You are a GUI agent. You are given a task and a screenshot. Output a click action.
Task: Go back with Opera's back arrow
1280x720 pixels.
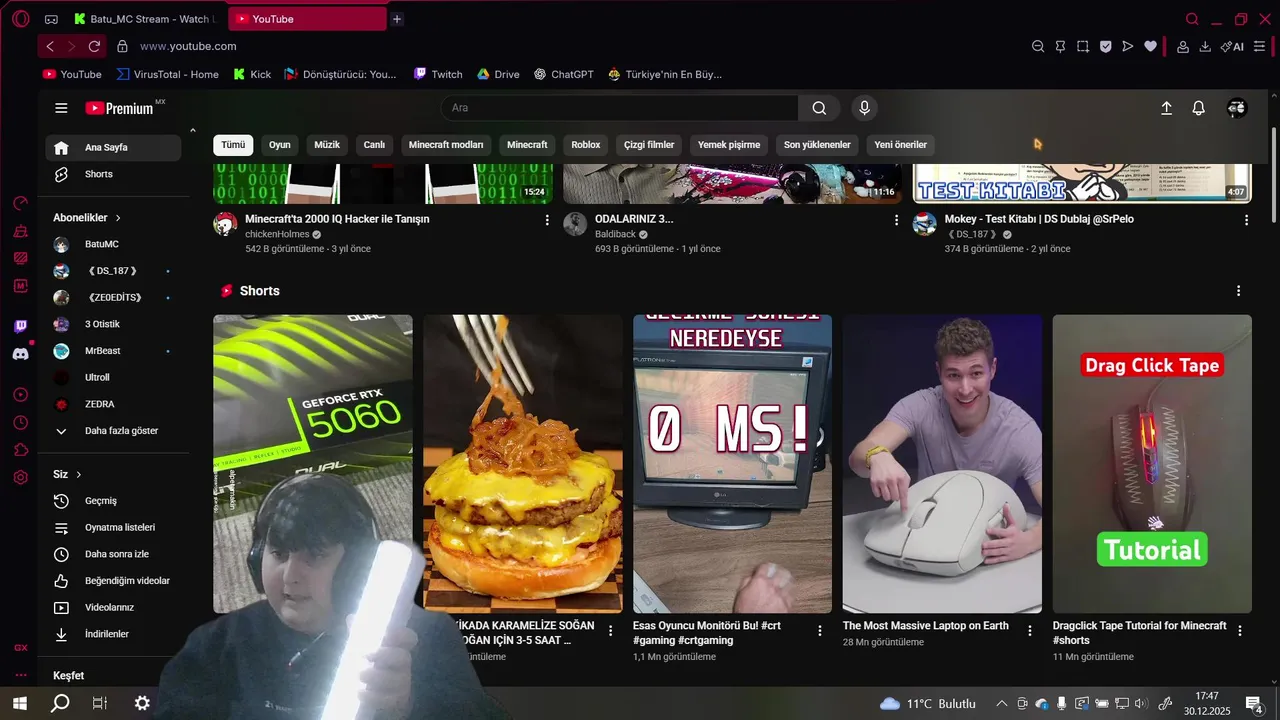[50, 46]
